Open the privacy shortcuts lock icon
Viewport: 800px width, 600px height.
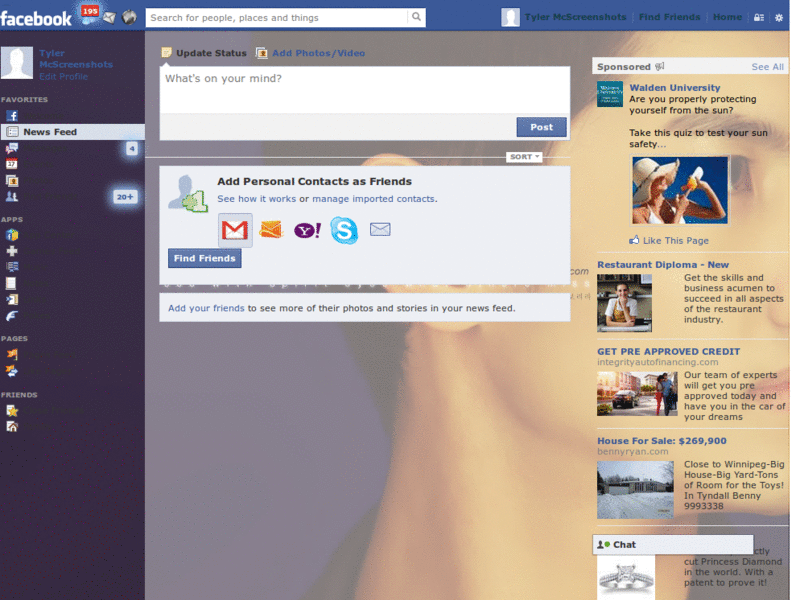click(x=758, y=18)
